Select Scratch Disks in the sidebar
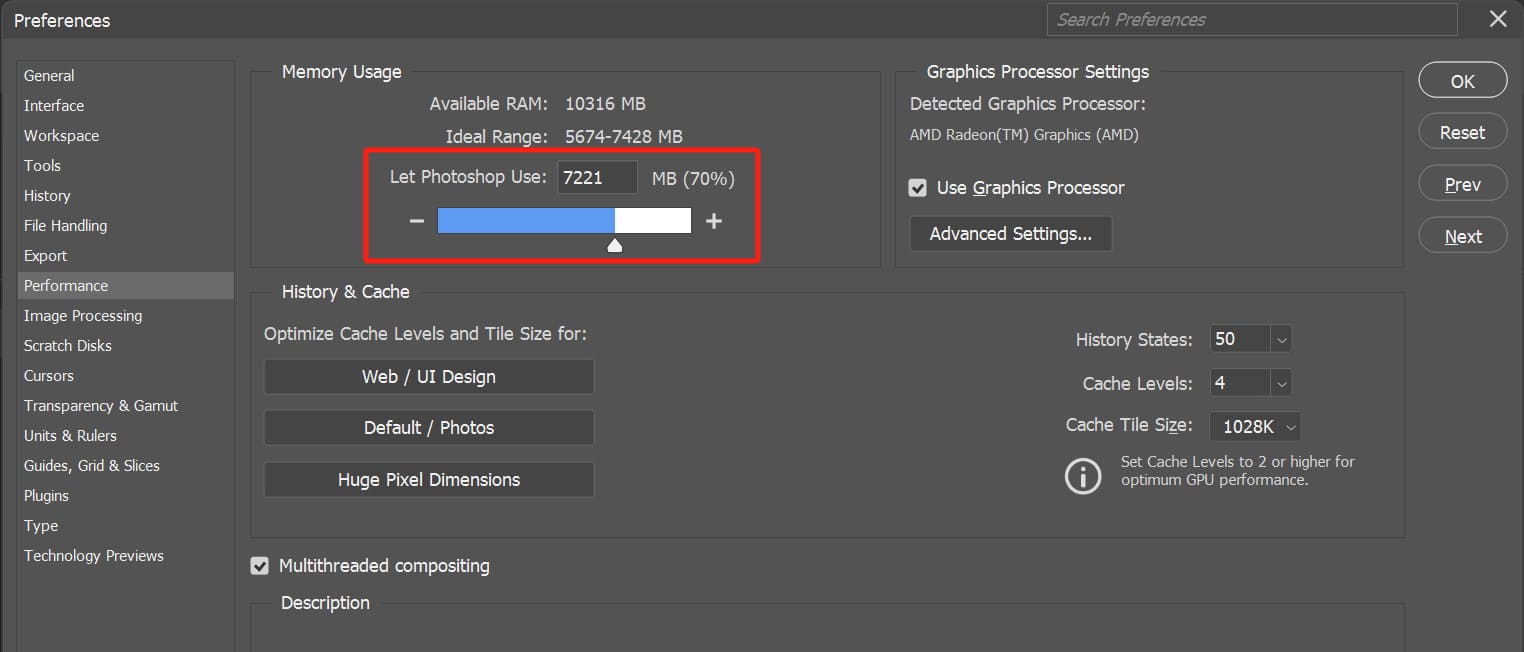The height and width of the screenshot is (652, 1524). (x=68, y=346)
